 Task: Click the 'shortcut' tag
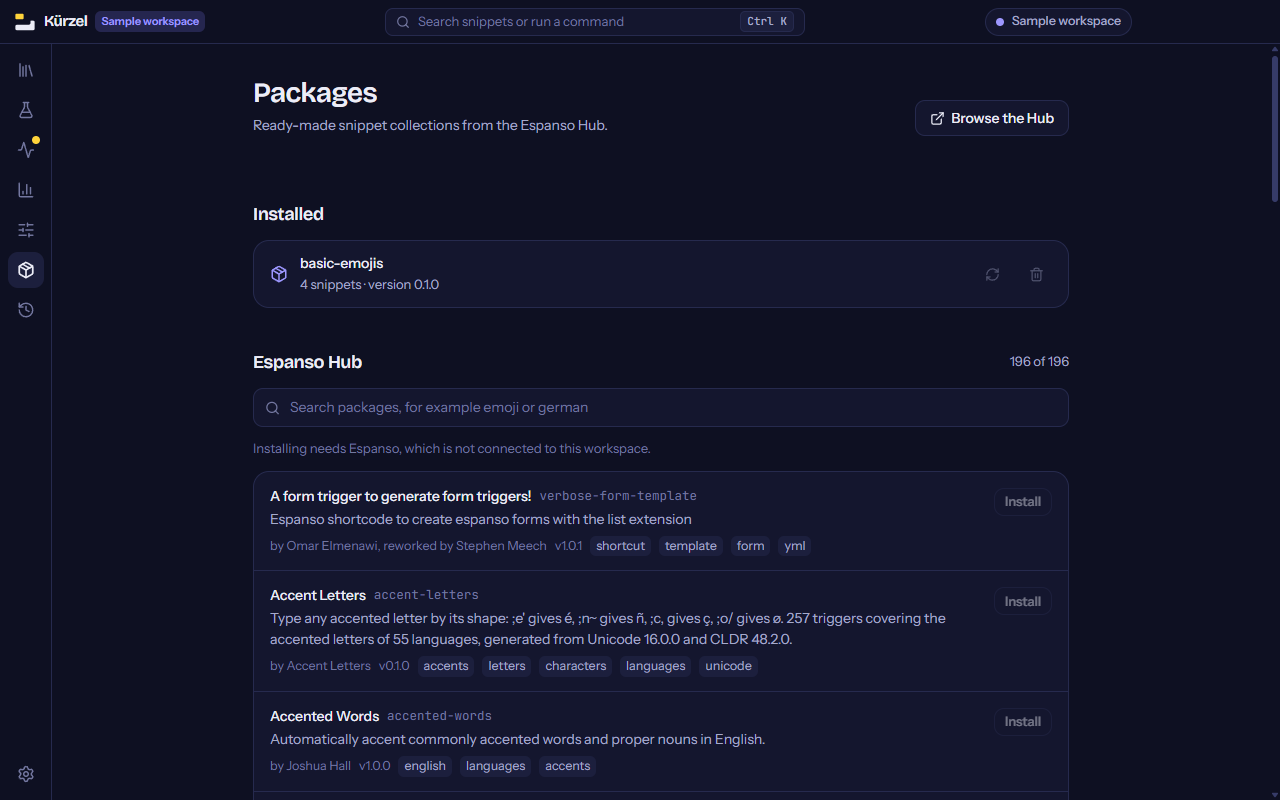pyautogui.click(x=621, y=546)
